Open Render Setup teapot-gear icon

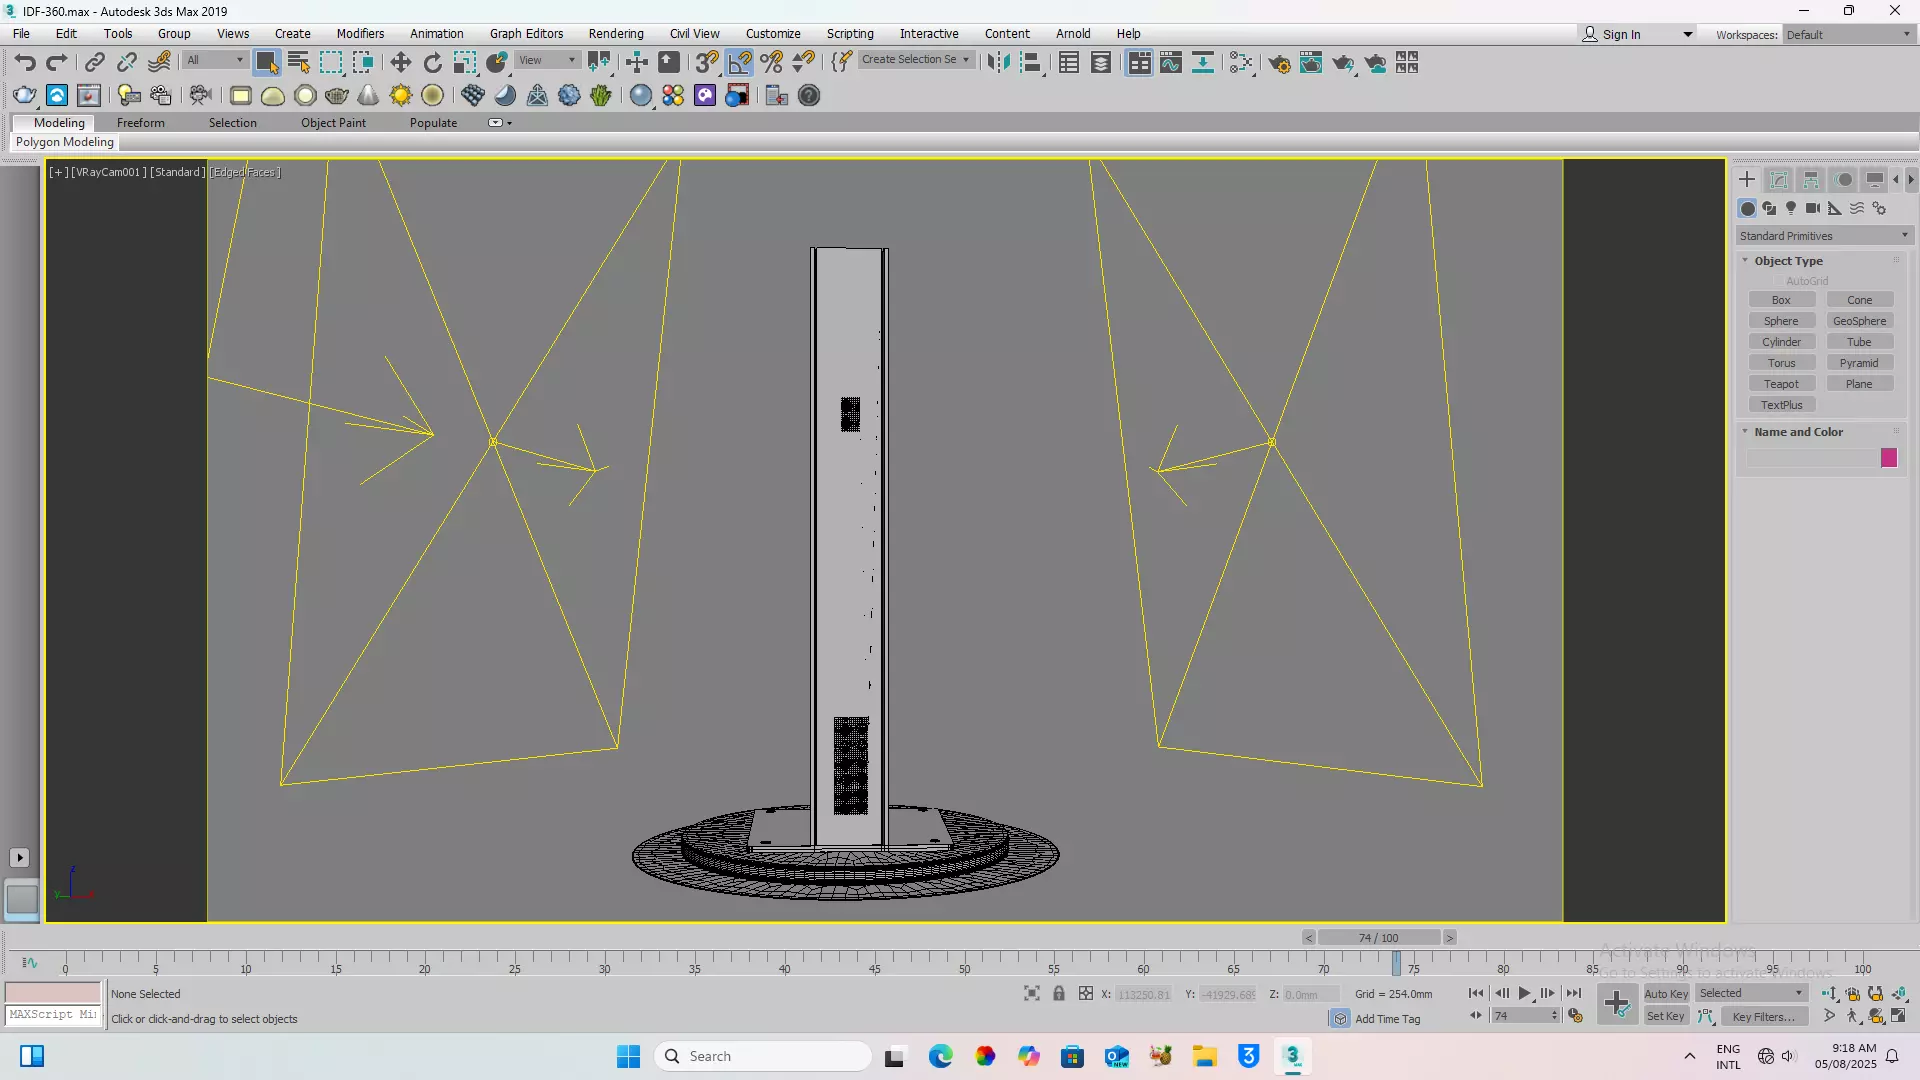(1279, 63)
